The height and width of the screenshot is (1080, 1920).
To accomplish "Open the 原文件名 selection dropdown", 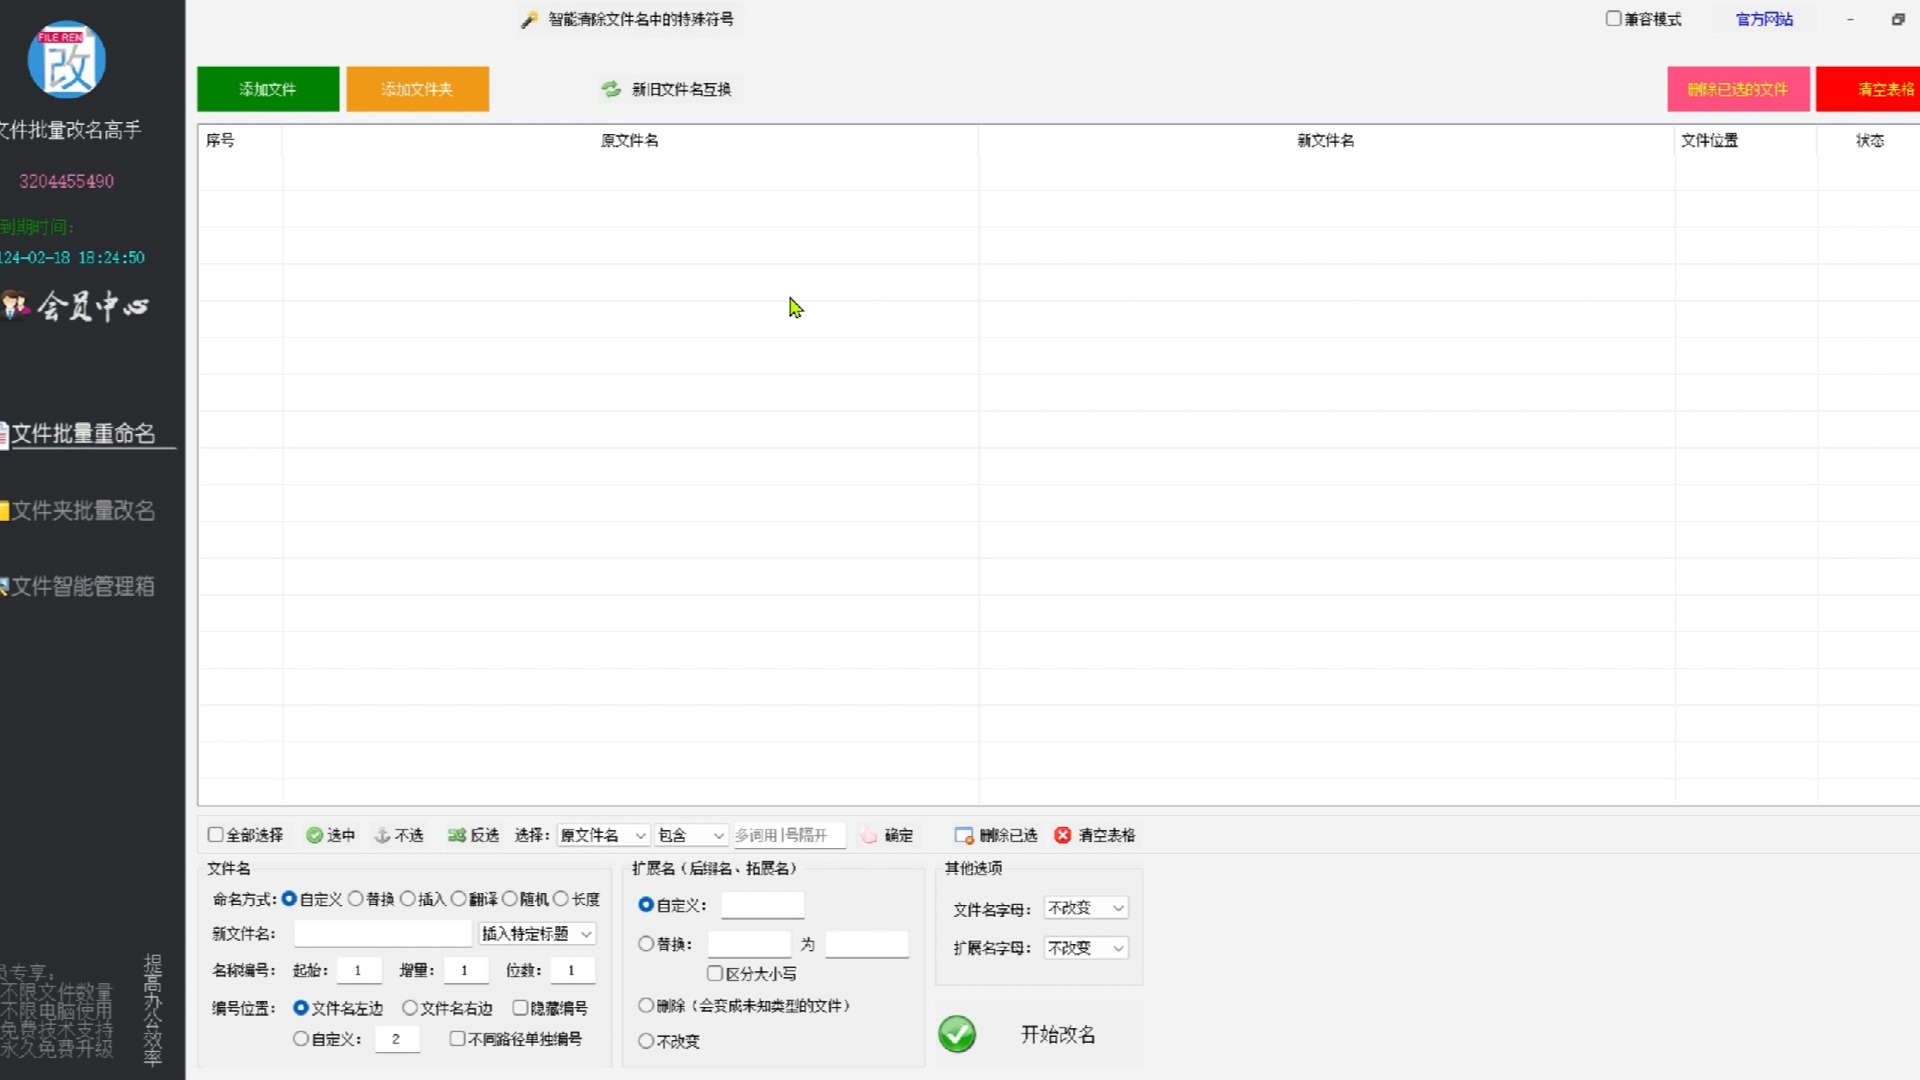I will tap(603, 835).
